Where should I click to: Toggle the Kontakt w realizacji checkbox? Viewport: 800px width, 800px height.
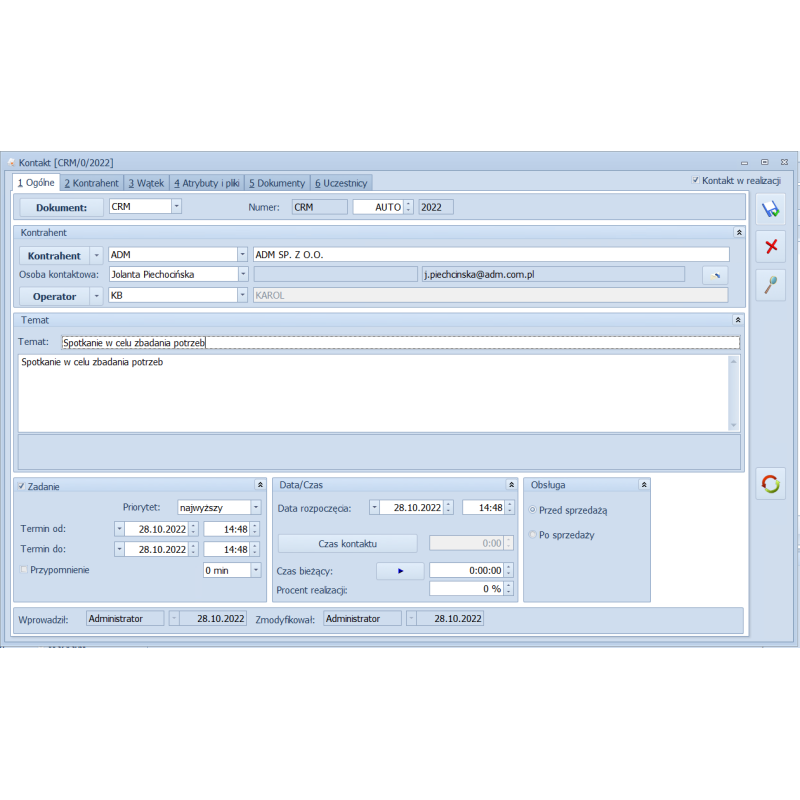pyautogui.click(x=696, y=181)
